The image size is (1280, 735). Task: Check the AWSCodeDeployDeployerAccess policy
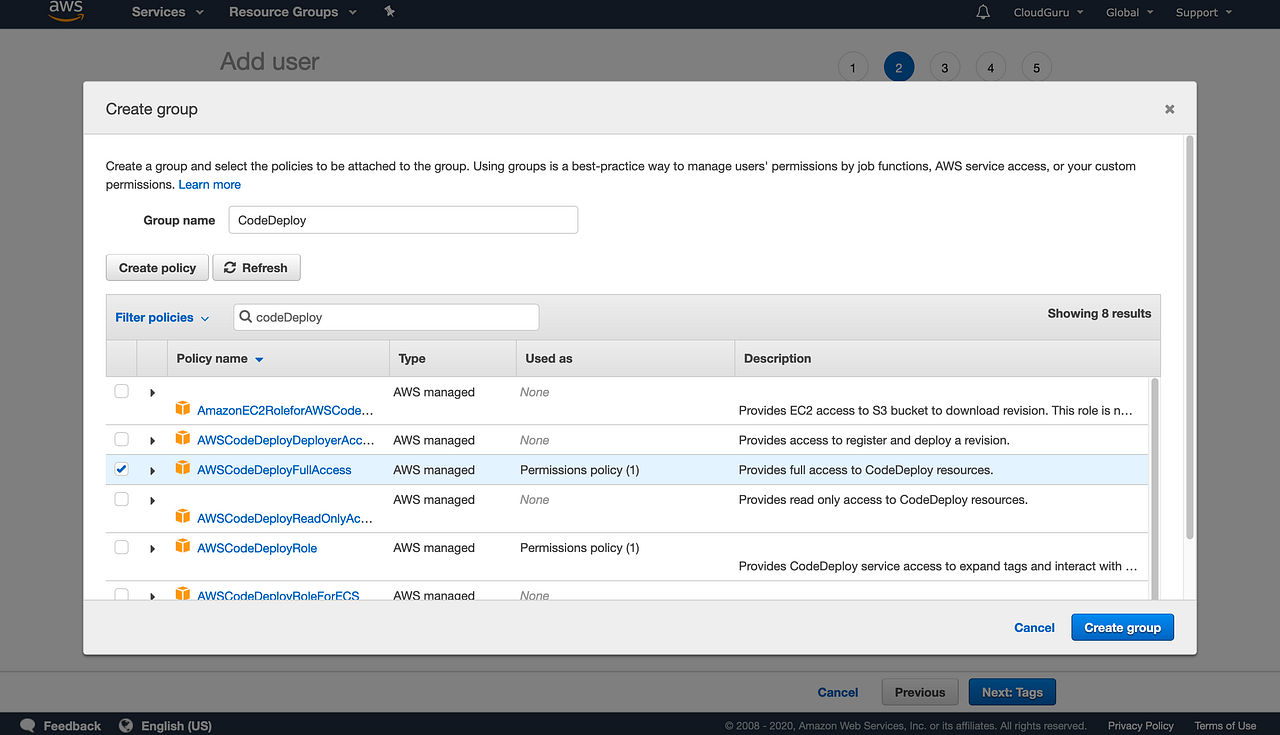pyautogui.click(x=121, y=440)
